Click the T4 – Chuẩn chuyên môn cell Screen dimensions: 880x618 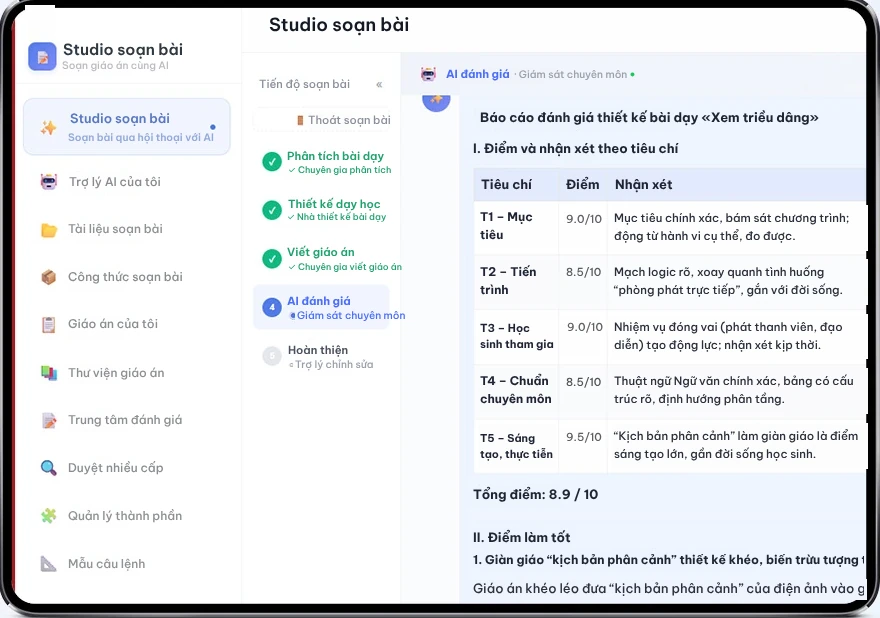point(516,390)
